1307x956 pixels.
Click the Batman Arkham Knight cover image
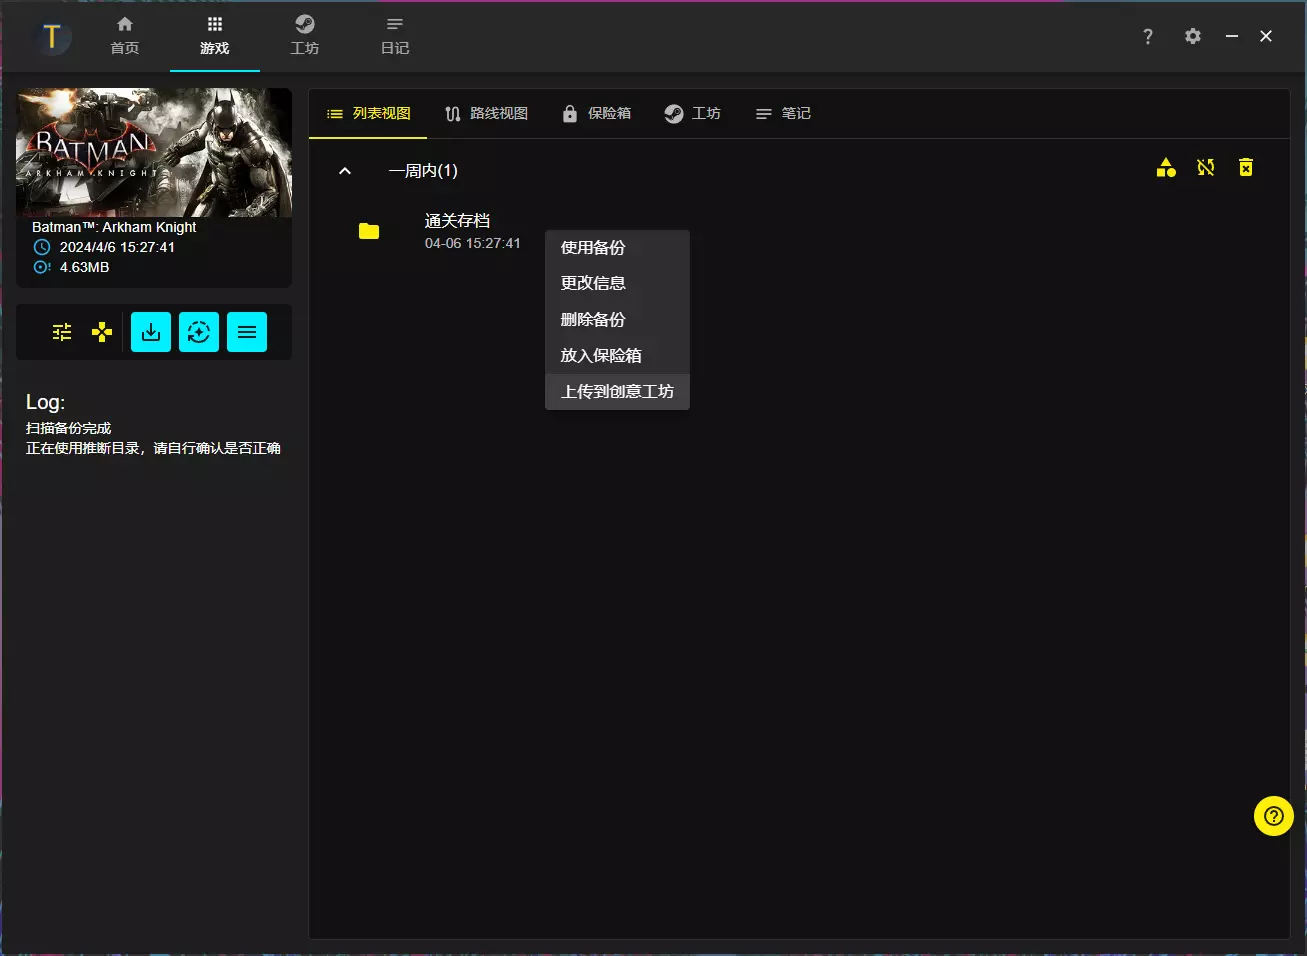click(x=154, y=152)
